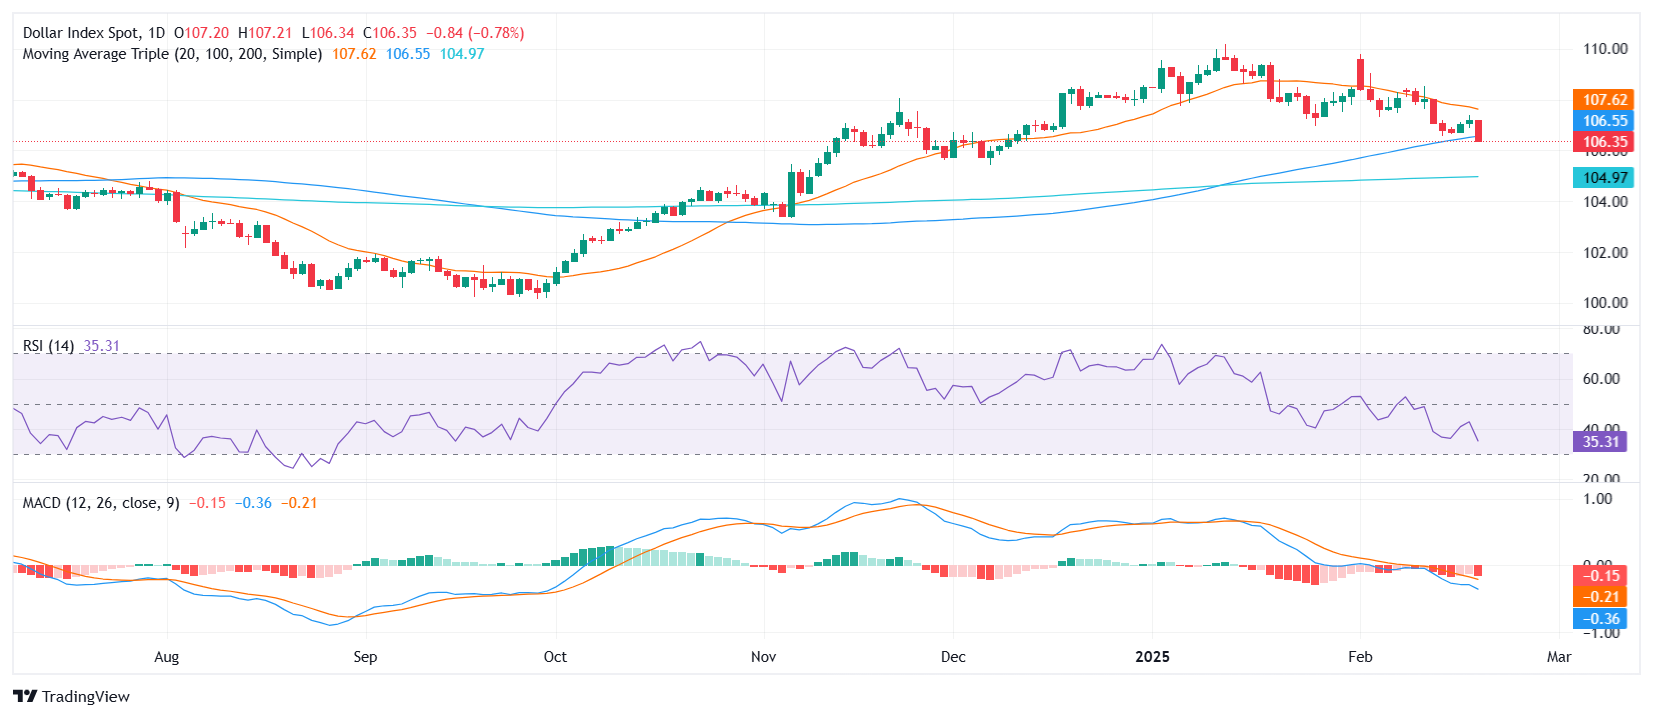Click the teal 104.97 price axis tag
Screen dimensions: 1653x718
pyautogui.click(x=1604, y=178)
